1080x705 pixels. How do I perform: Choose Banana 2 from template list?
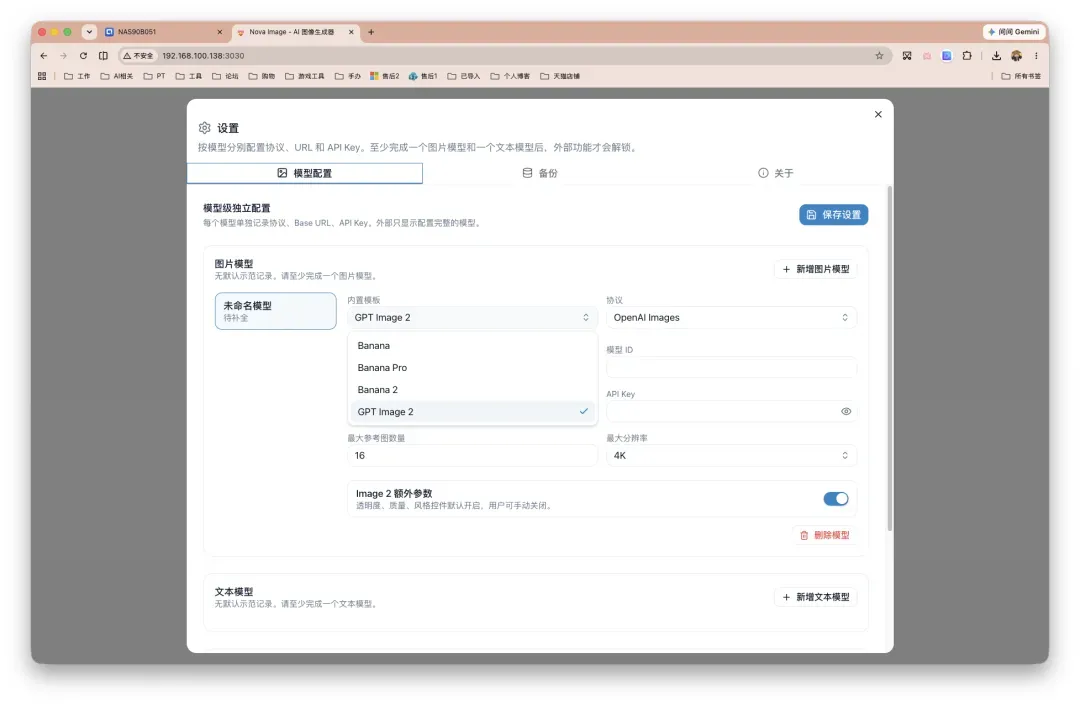(472, 390)
